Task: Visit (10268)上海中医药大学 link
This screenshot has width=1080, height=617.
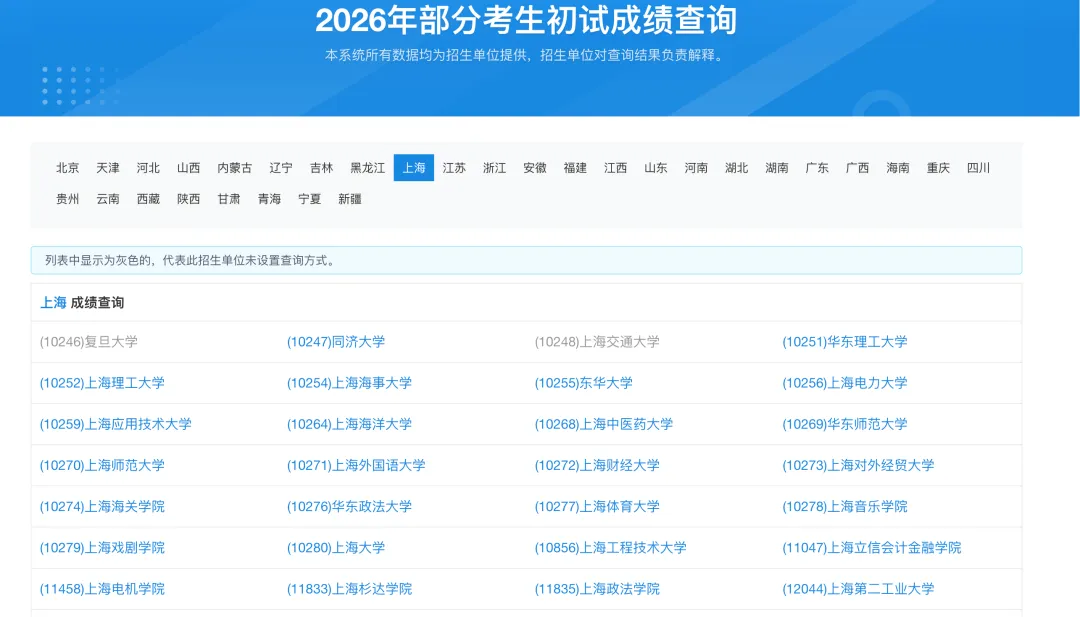Action: pyautogui.click(x=604, y=424)
